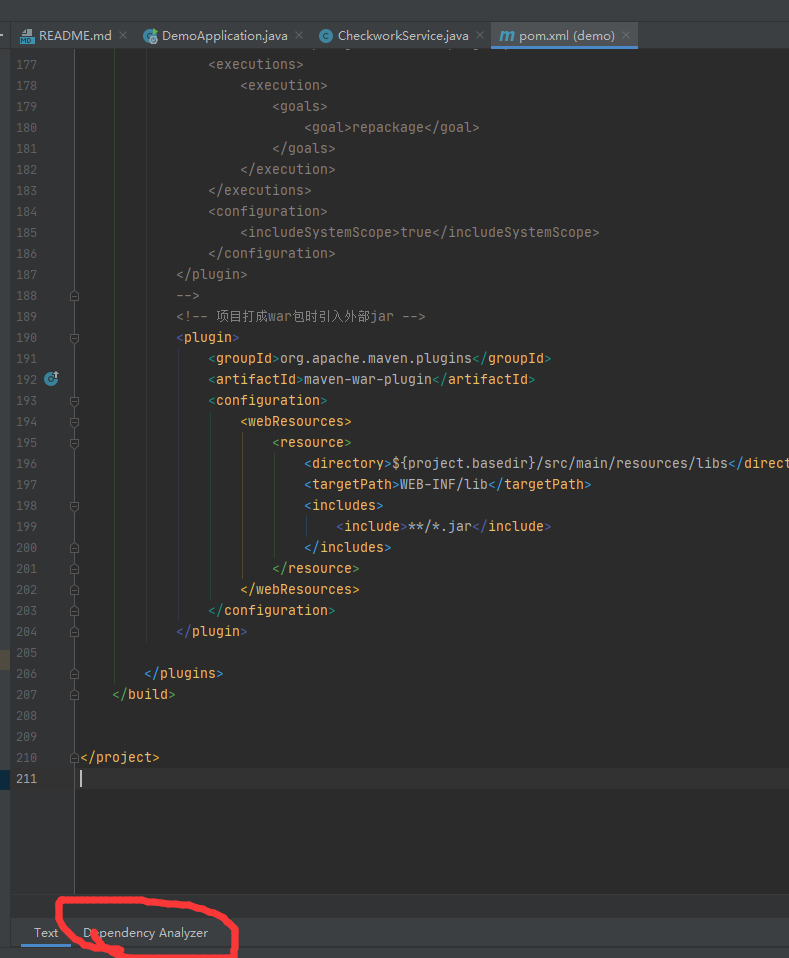Viewport: 789px width, 958px height.
Task: Click the repackage goal text
Action: tap(388, 128)
